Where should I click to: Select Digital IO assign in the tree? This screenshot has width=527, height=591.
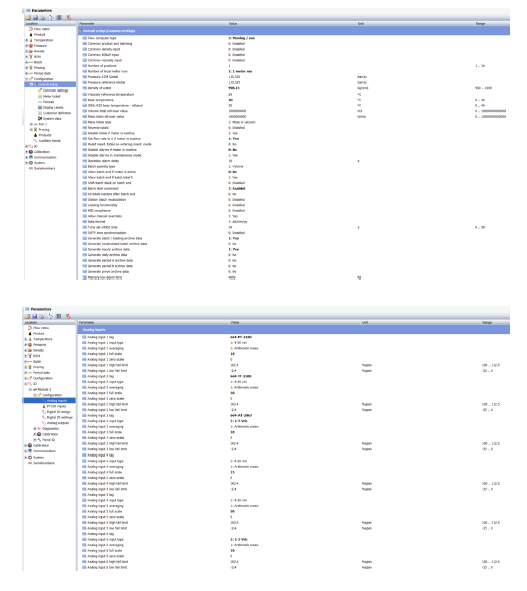(x=58, y=412)
